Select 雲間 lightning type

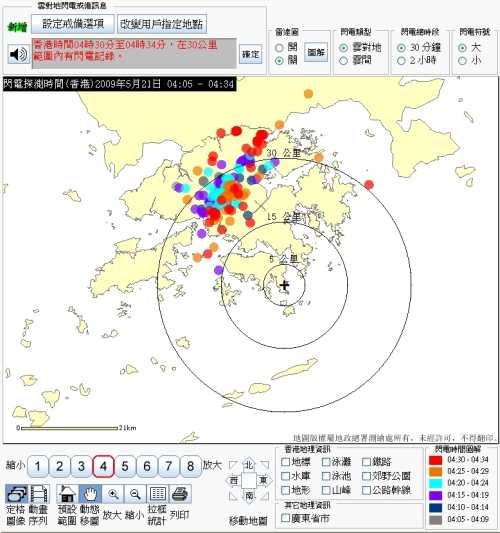[344, 61]
